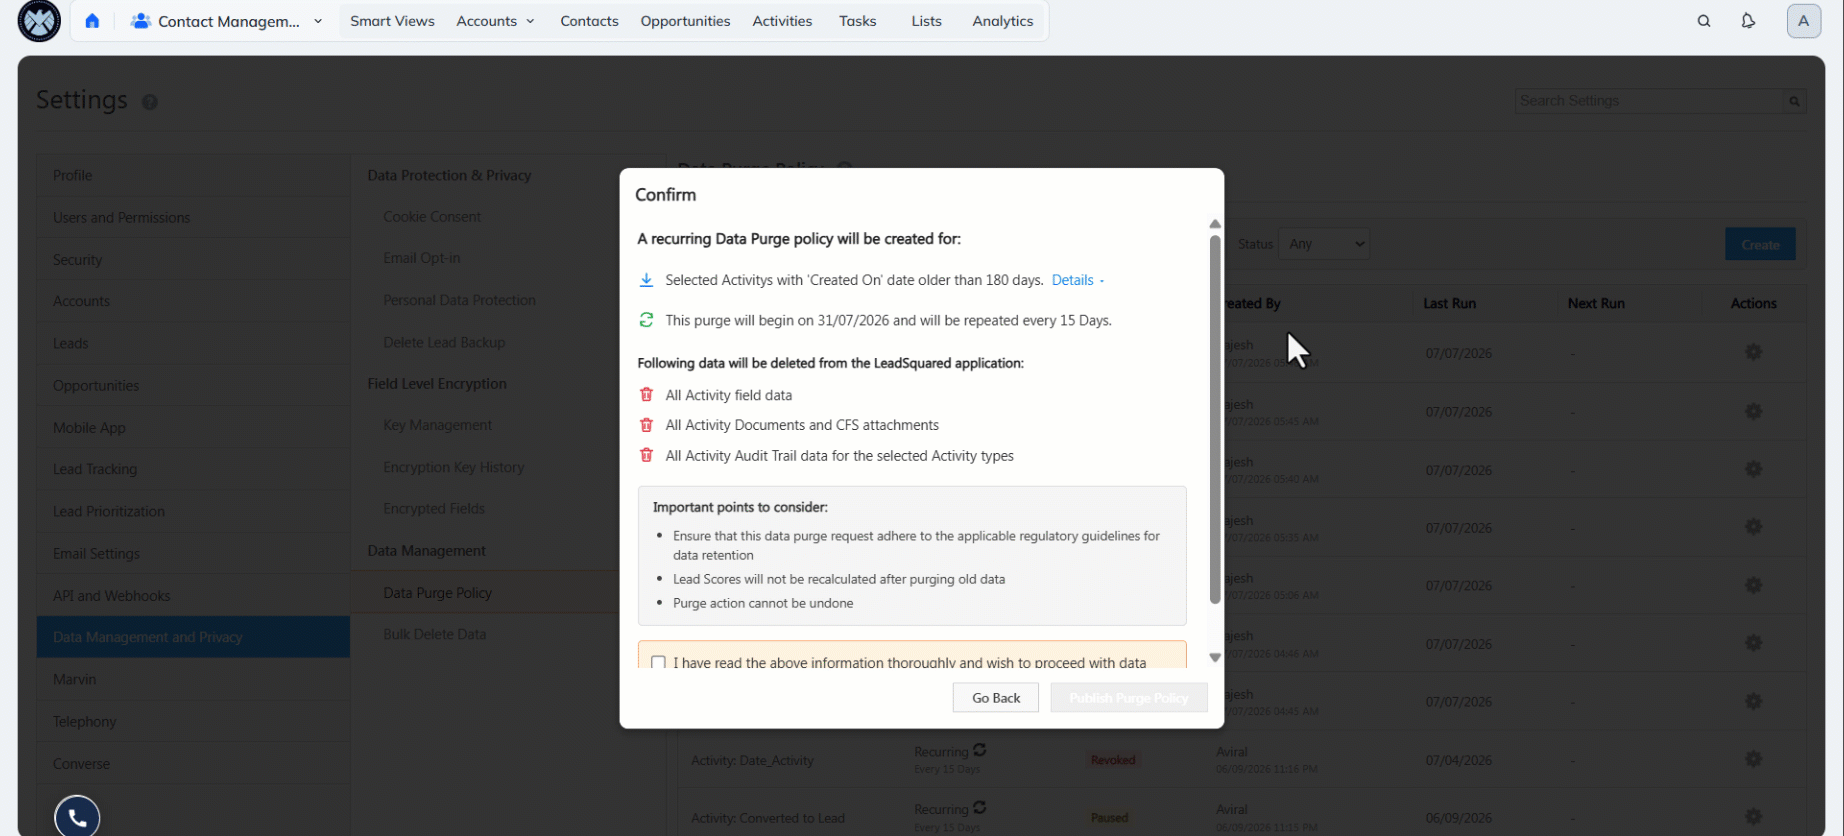This screenshot has height=836, width=1844.
Task: Select Lead Tracking settings item
Action: pos(194,469)
